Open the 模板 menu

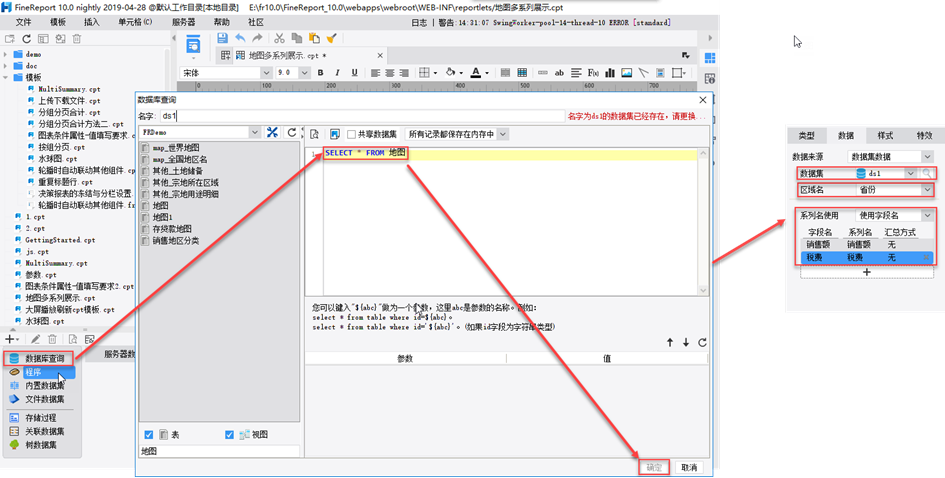click(58, 22)
